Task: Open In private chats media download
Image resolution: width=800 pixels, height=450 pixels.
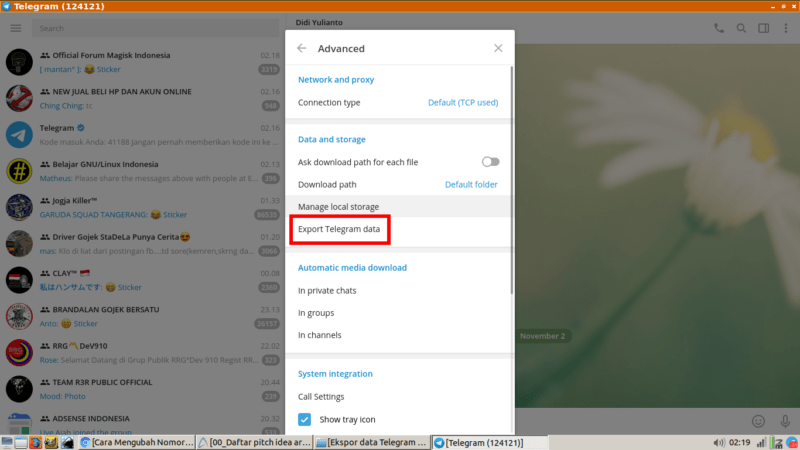Action: point(398,290)
